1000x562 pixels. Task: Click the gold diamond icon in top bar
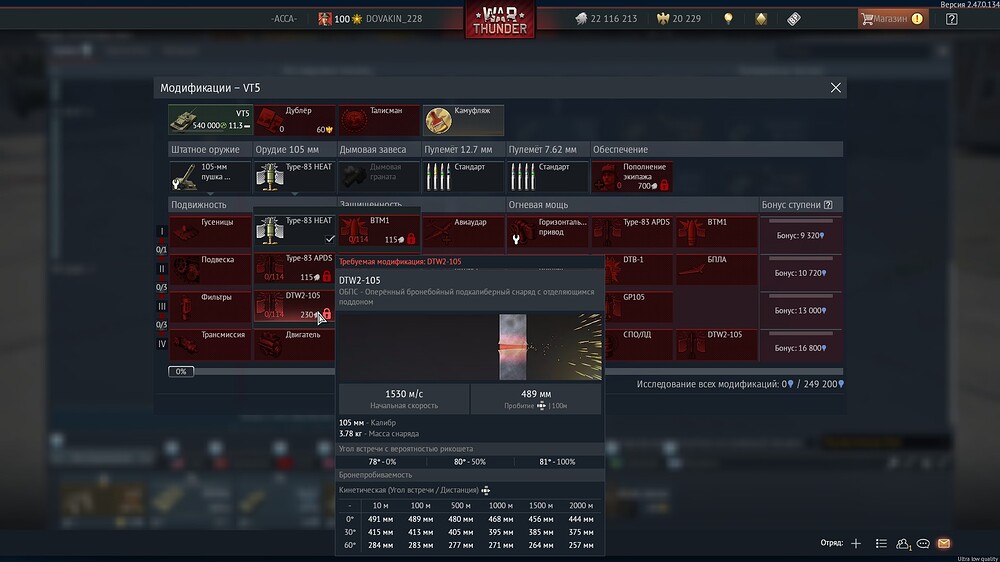pyautogui.click(x=761, y=18)
